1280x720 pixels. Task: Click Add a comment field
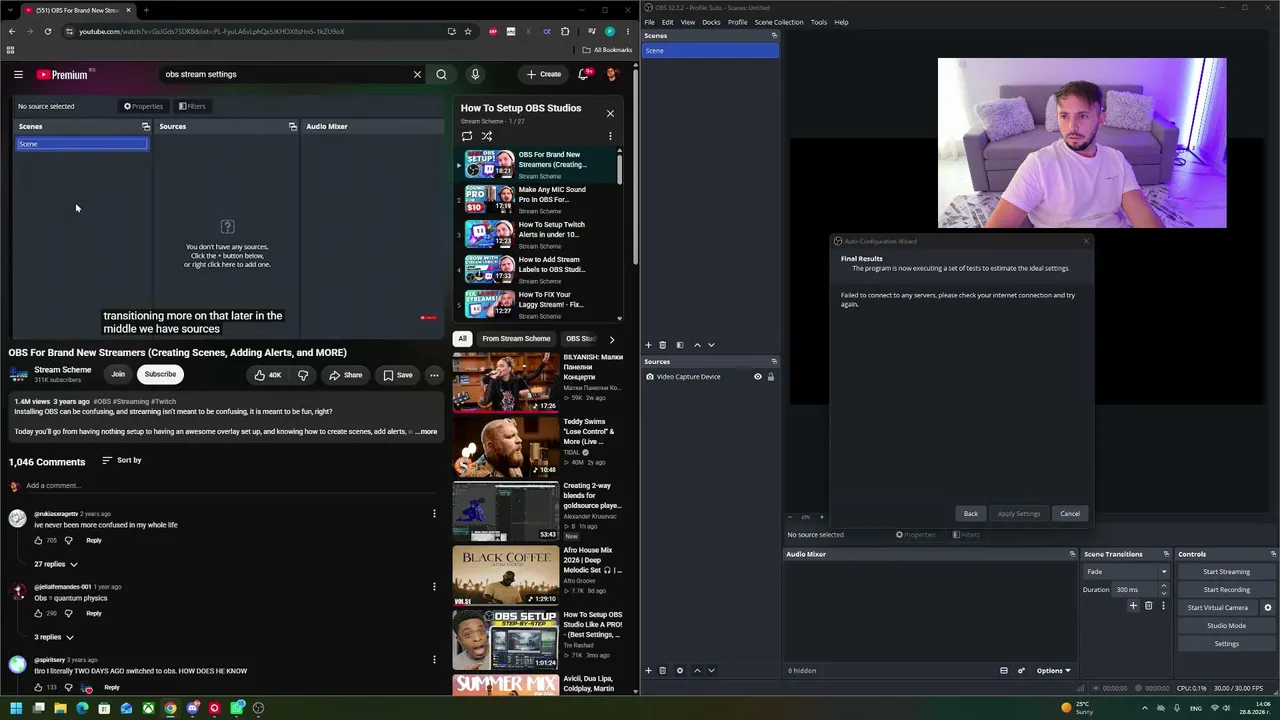point(230,486)
